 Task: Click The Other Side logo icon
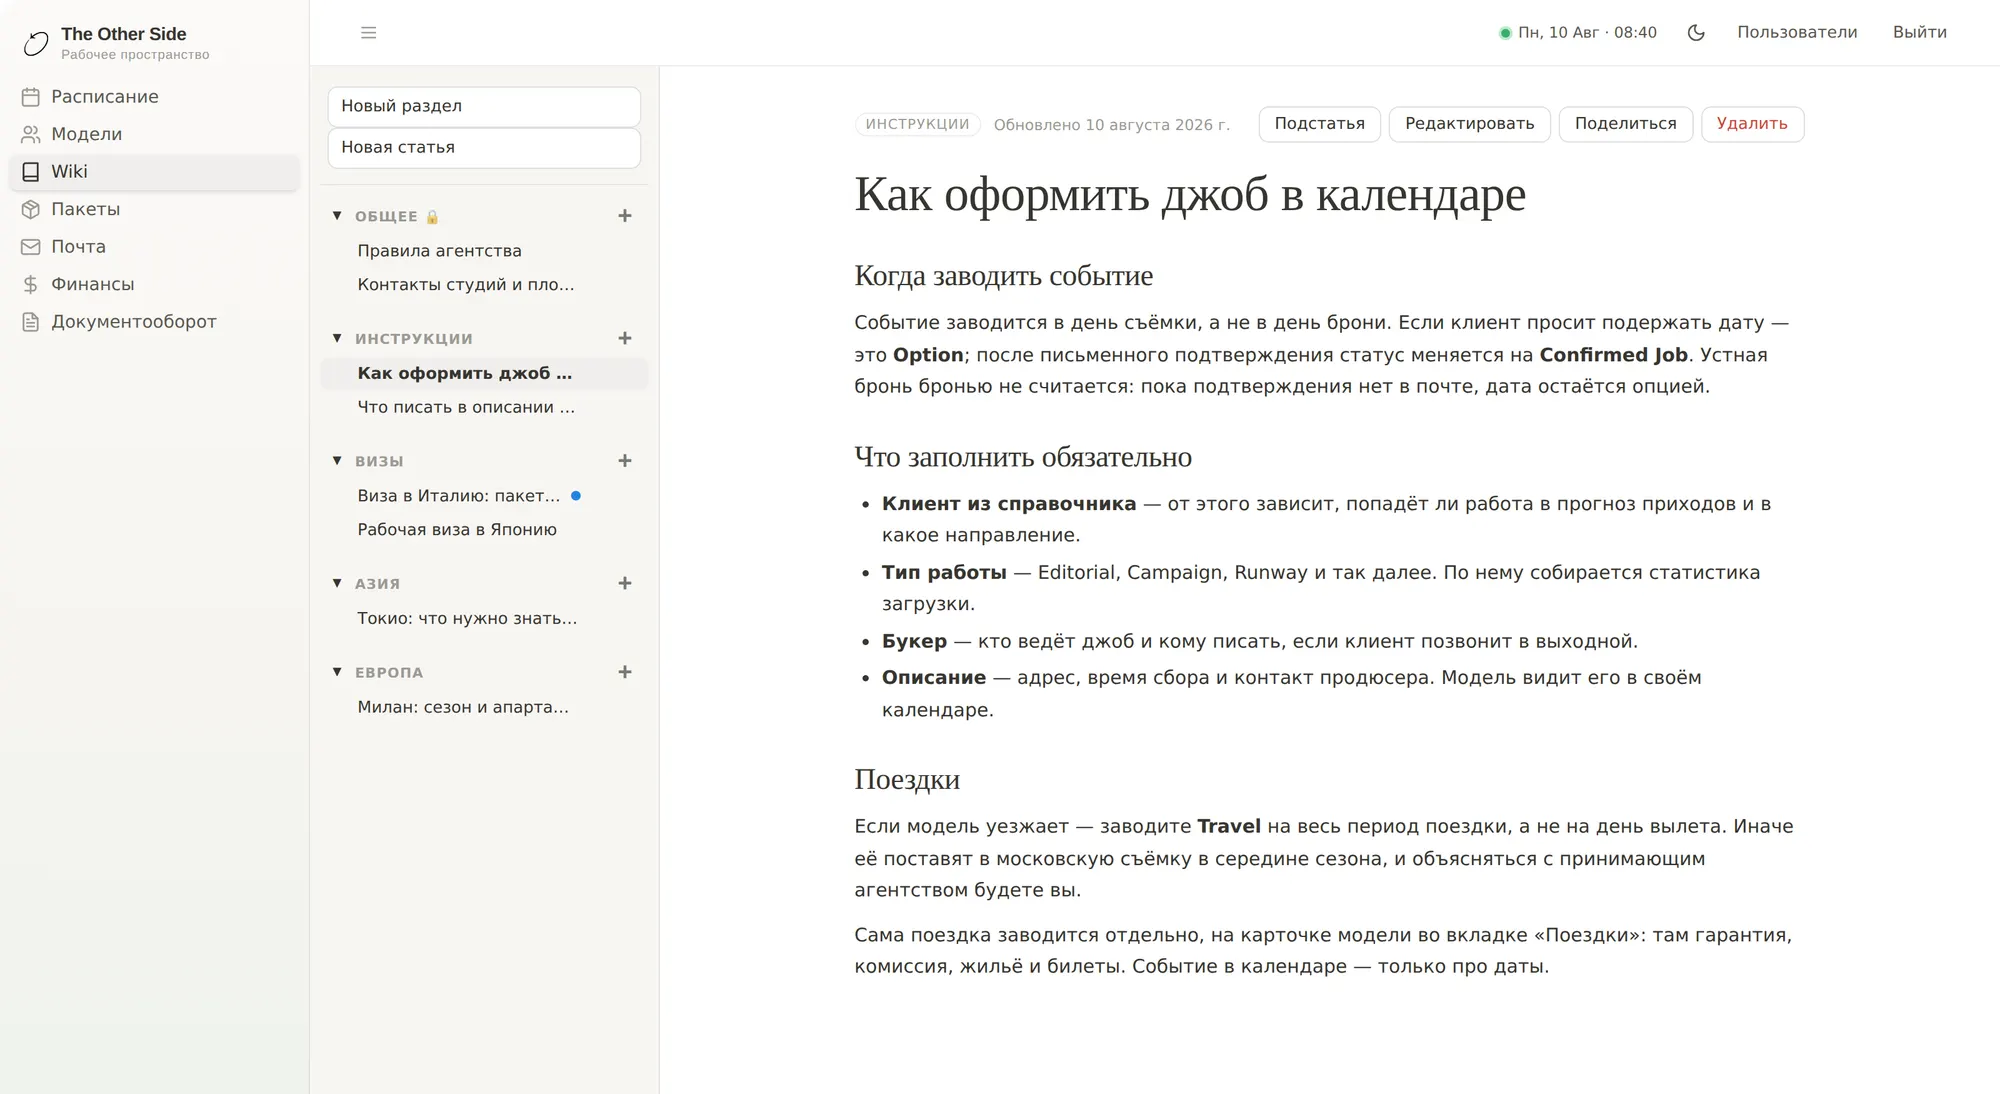click(36, 43)
